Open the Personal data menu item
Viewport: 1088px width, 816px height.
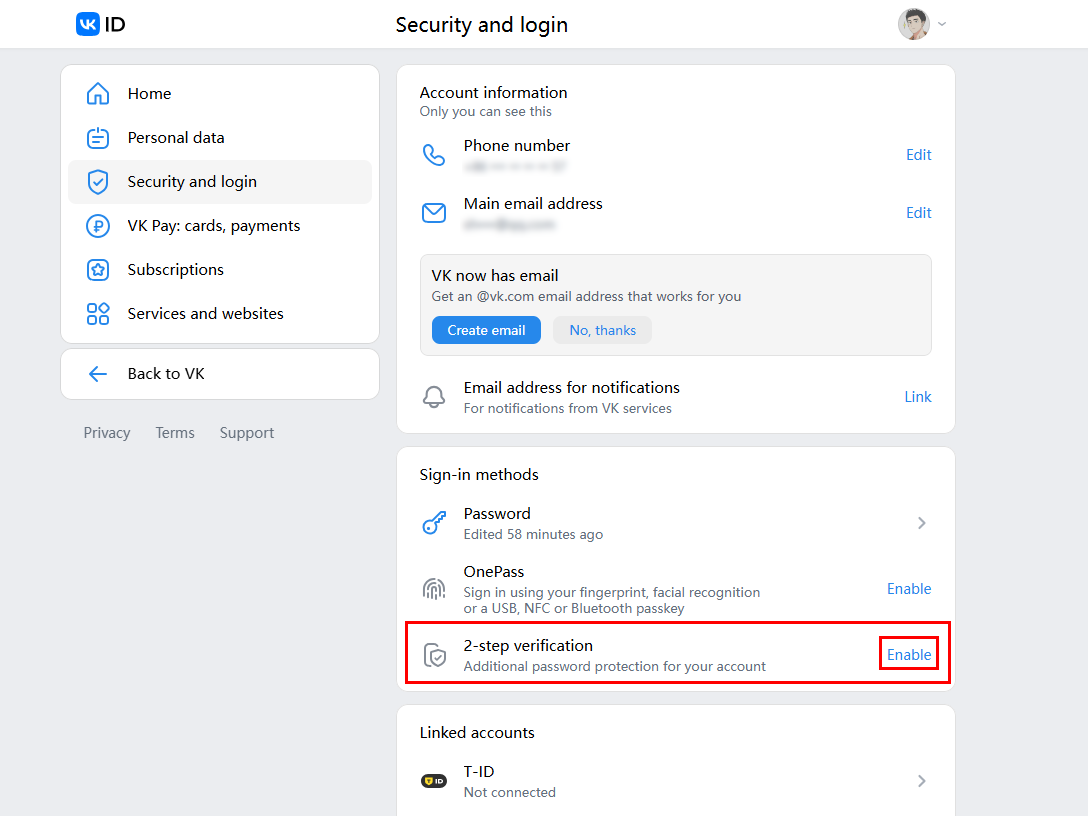click(x=220, y=138)
